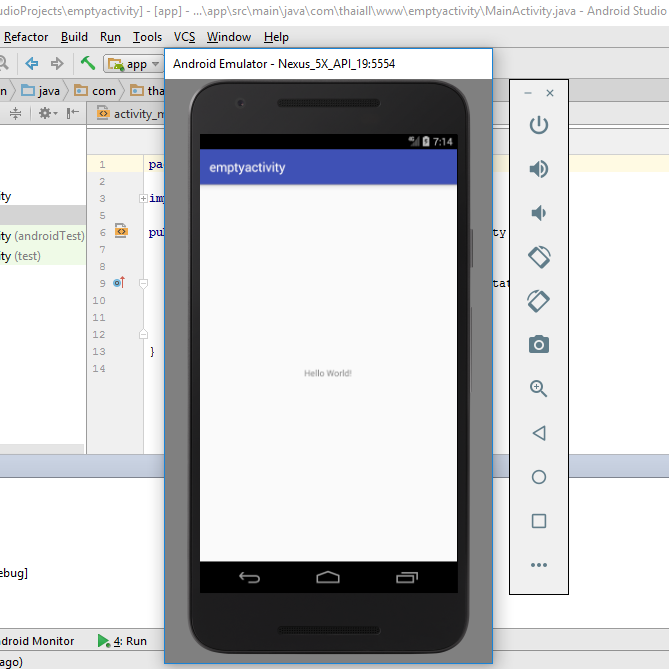Collapse the method fold marker on line 9
The height and width of the screenshot is (669, 669).
pos(143,283)
